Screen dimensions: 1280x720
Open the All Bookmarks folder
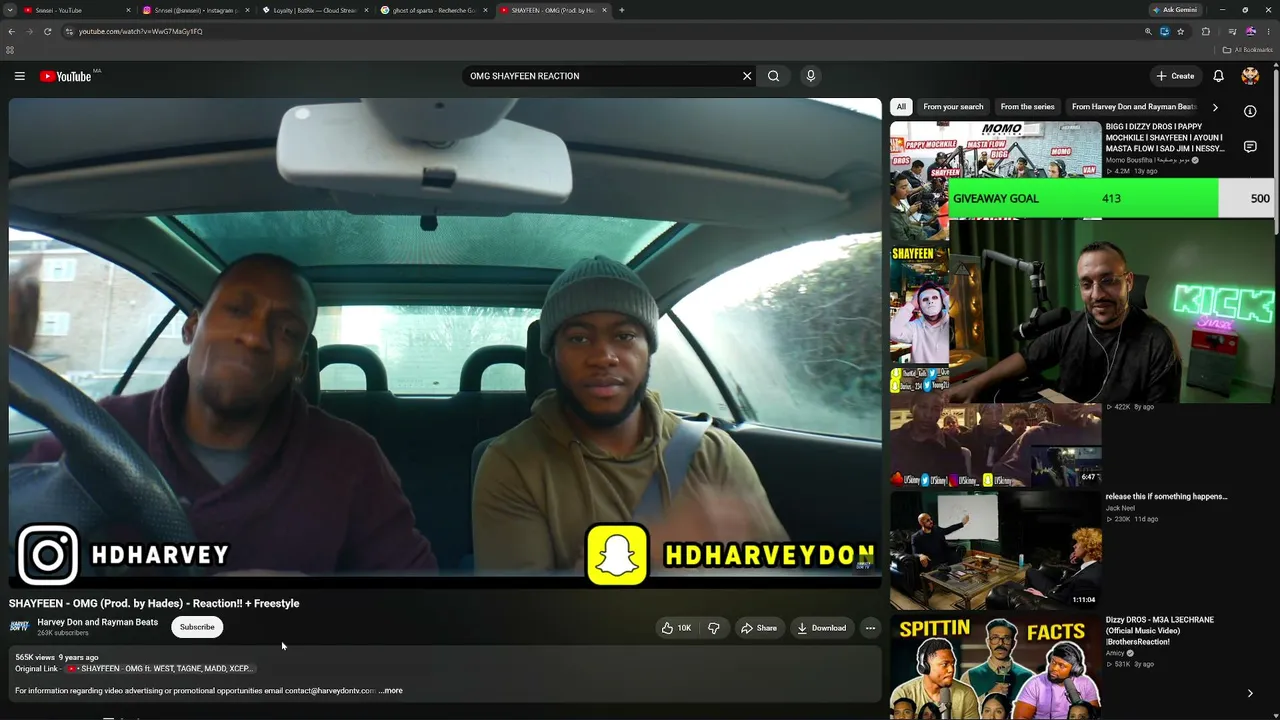pyautogui.click(x=1248, y=50)
